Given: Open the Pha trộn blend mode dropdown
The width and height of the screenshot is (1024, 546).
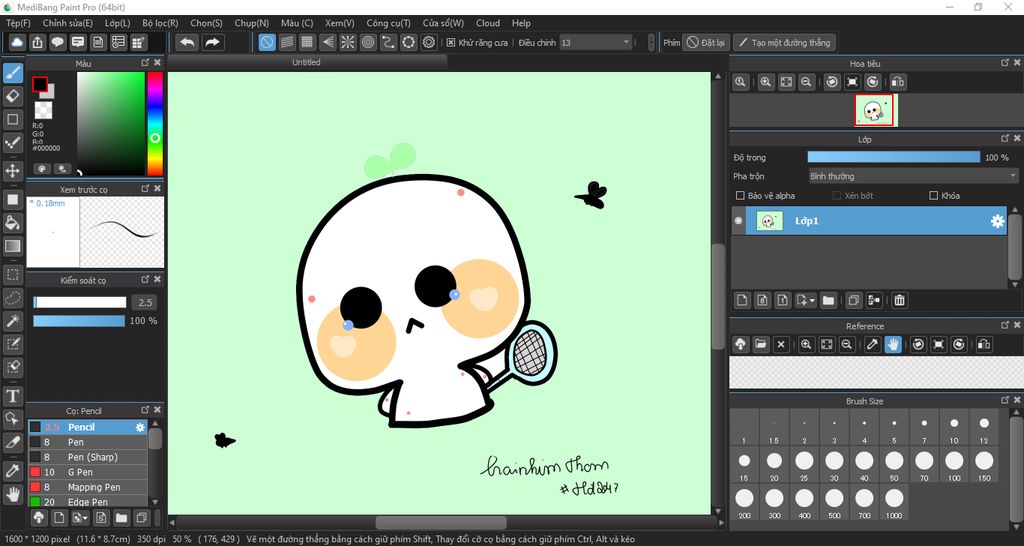Looking at the screenshot, I should (912, 176).
